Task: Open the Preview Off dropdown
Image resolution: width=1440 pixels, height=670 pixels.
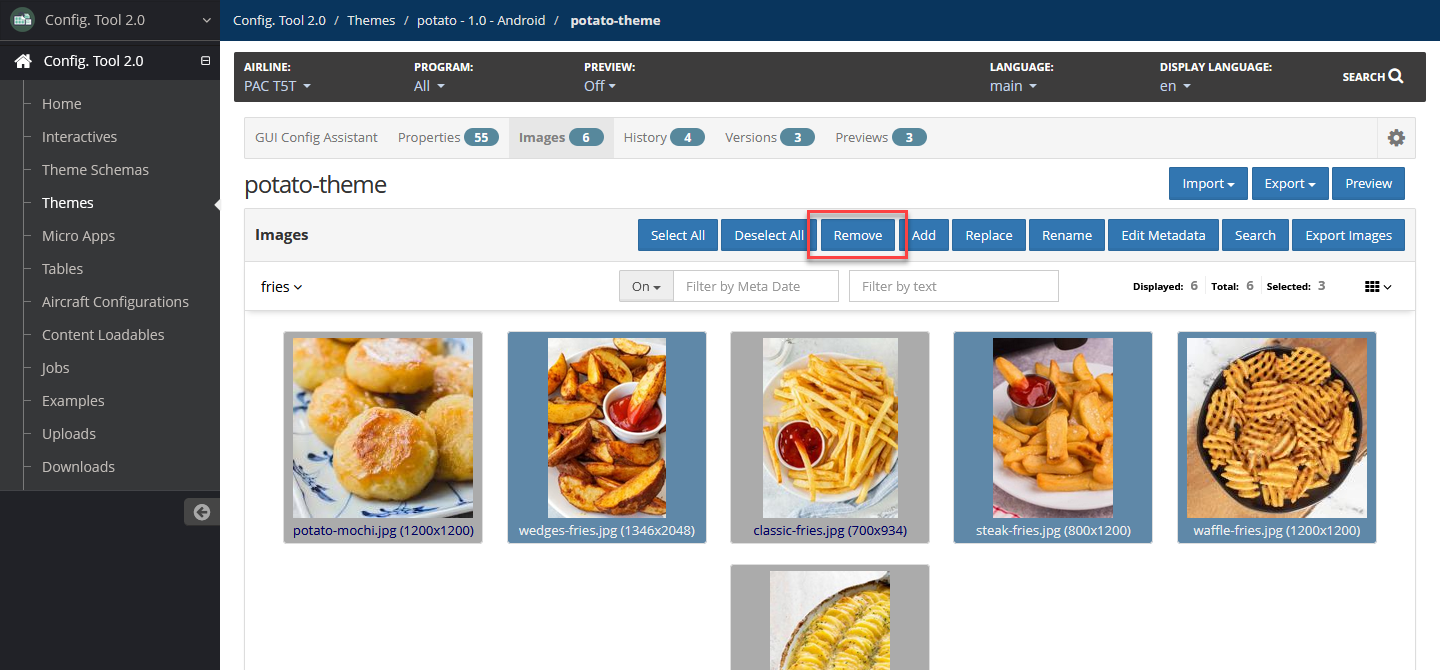Action: (600, 86)
